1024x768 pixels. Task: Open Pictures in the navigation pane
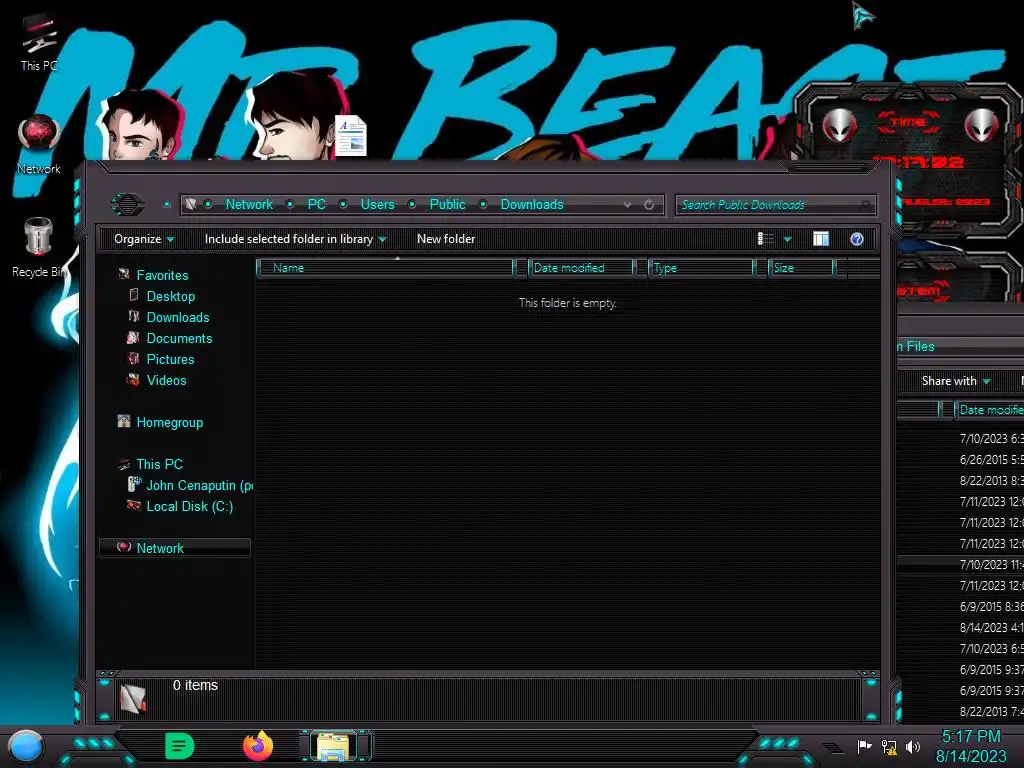(170, 359)
